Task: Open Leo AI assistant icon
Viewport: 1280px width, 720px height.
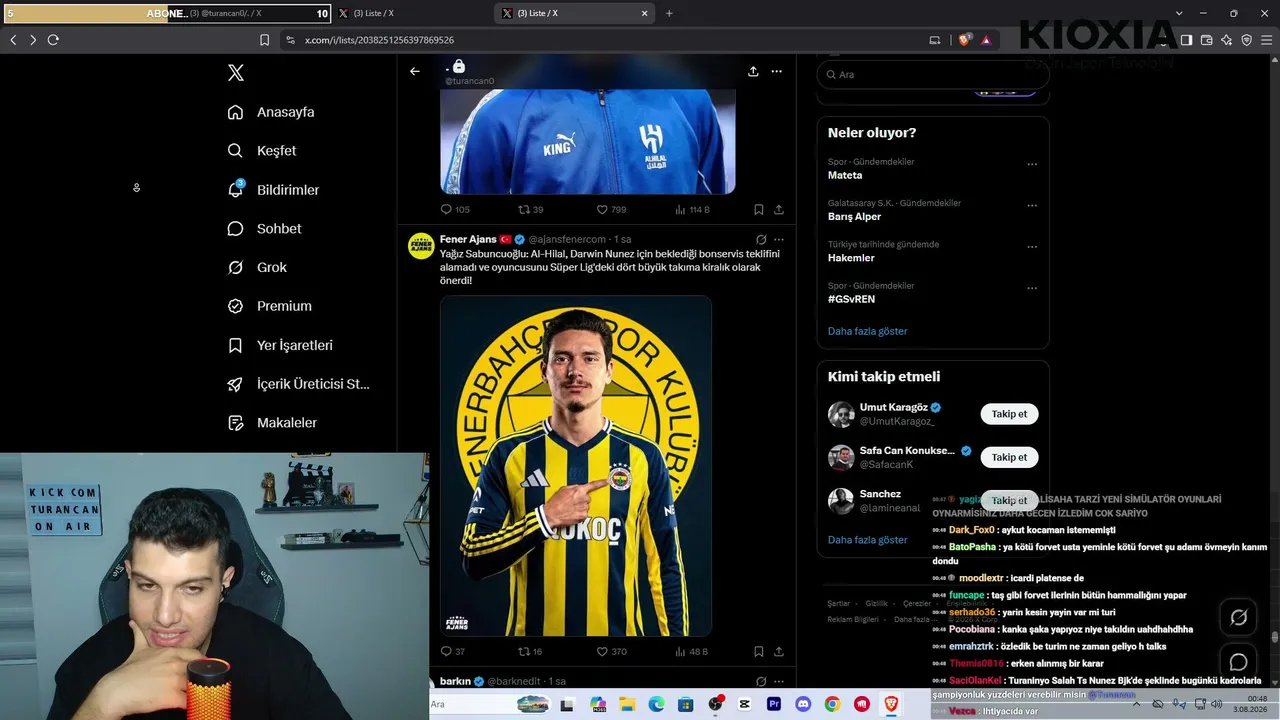Action: click(1227, 40)
